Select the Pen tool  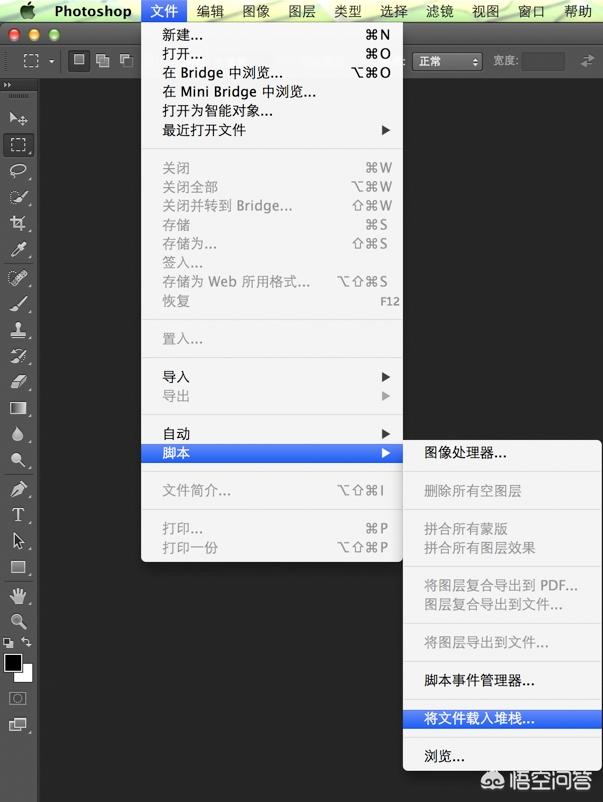pyautogui.click(x=18, y=489)
